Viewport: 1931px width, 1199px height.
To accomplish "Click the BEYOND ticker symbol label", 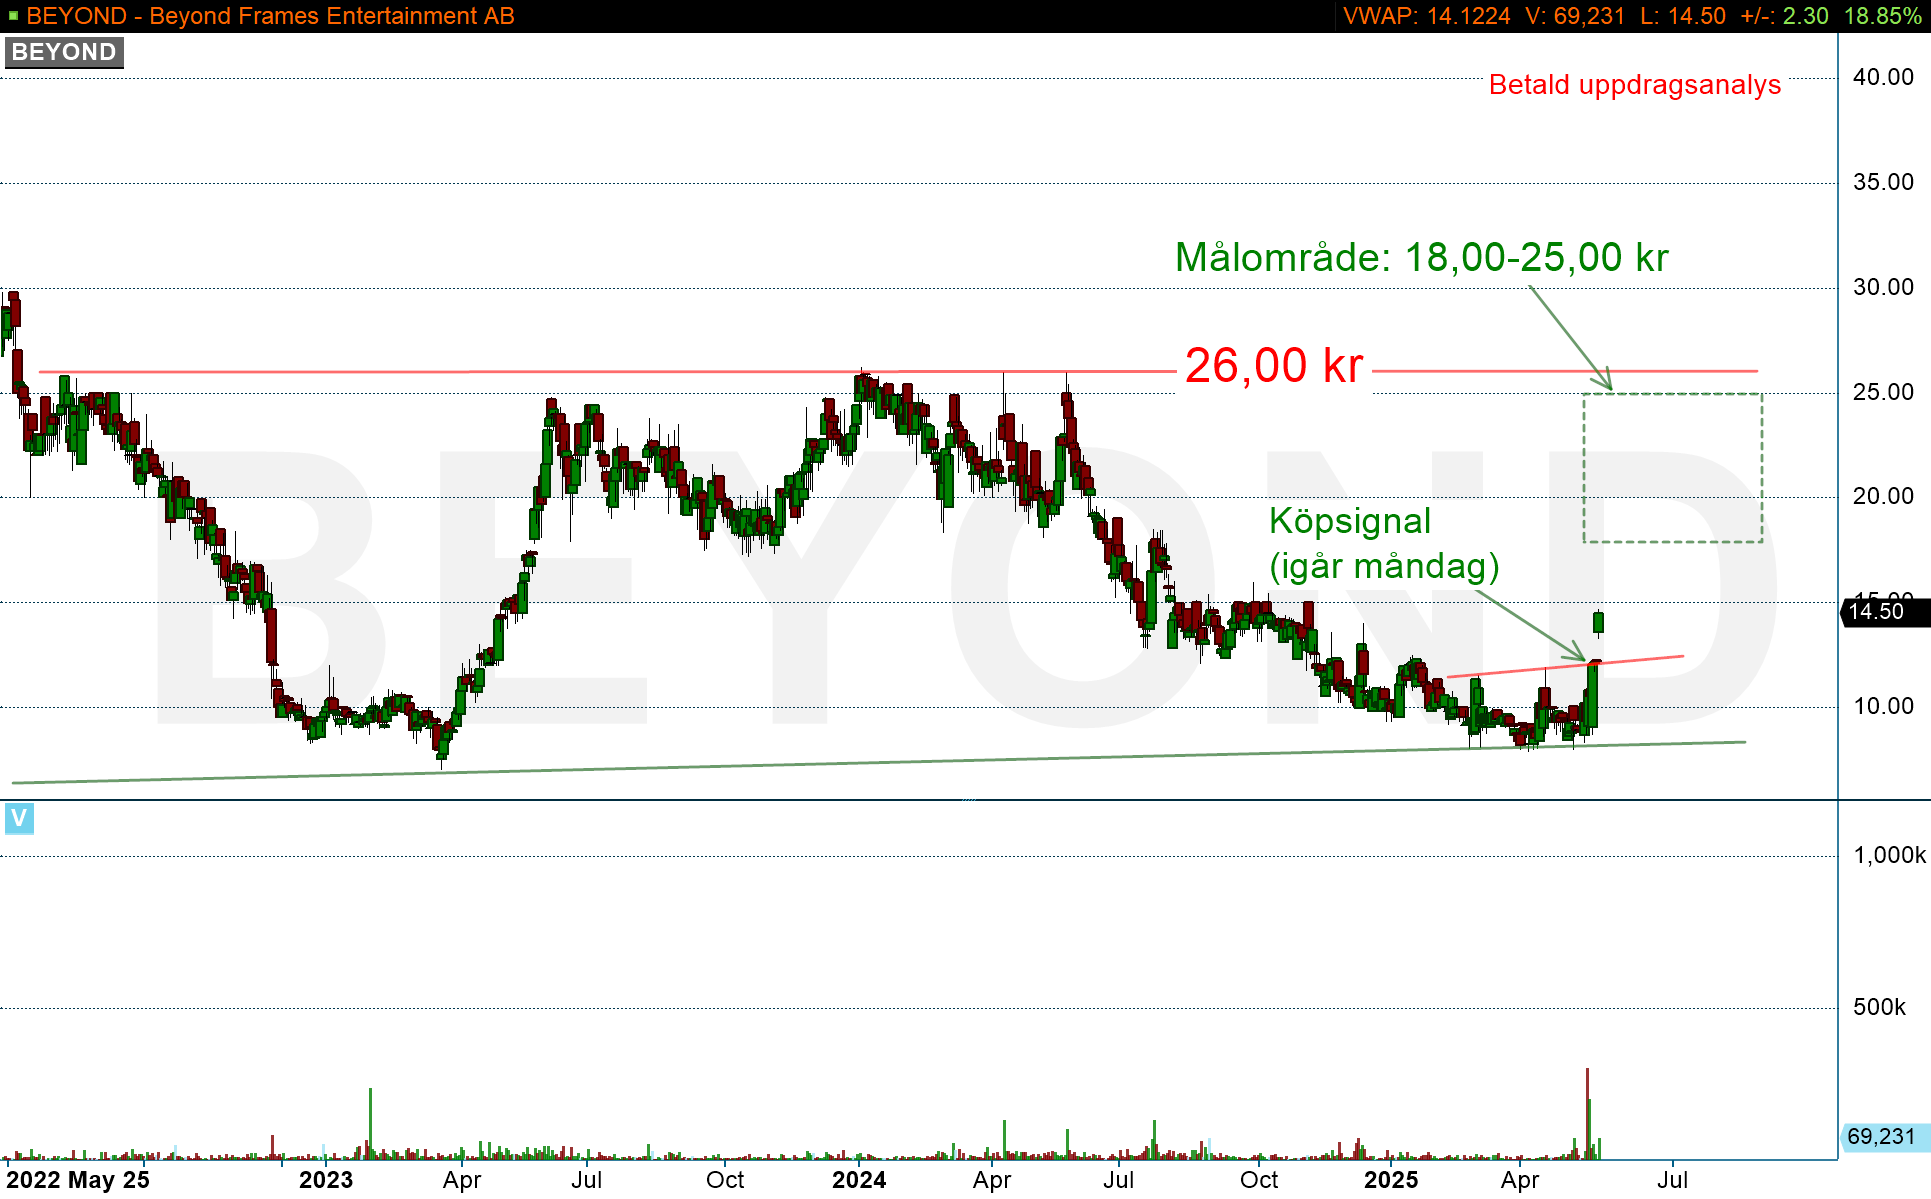I will [x=64, y=52].
